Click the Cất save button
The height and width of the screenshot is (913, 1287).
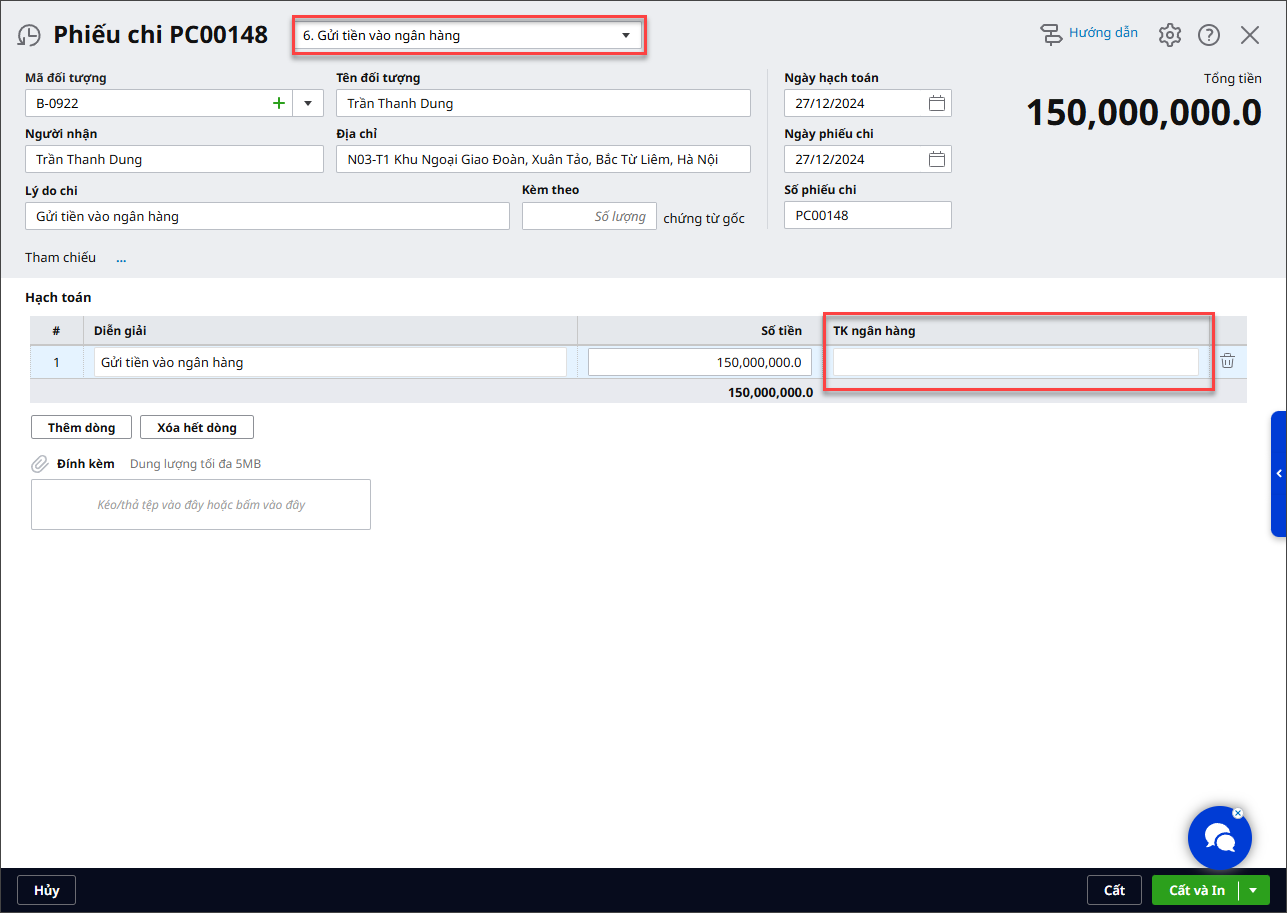click(x=1114, y=890)
